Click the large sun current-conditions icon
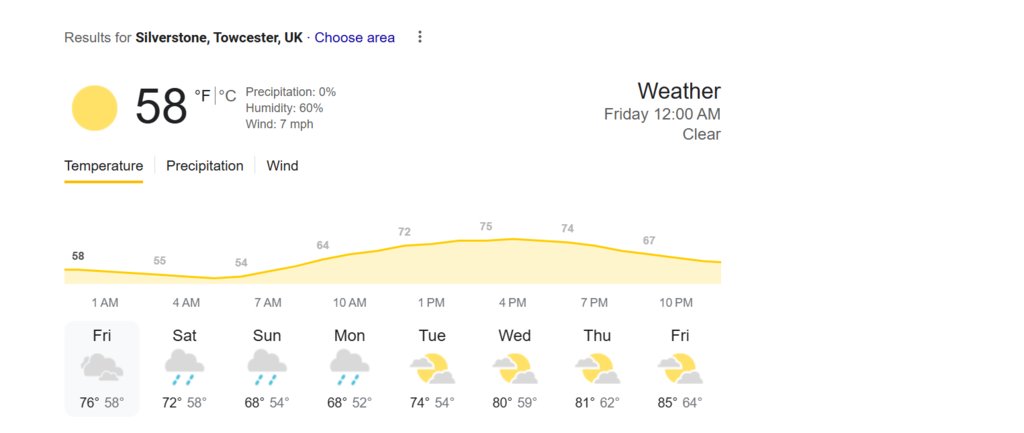The image size is (1024, 433). click(x=95, y=108)
